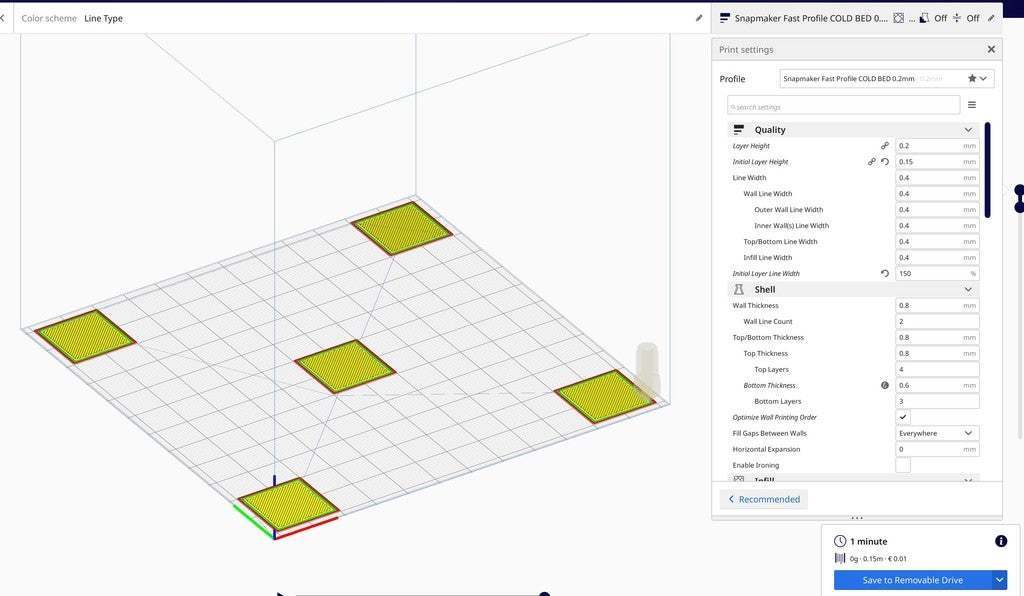
Task: Click the link icon next to Initial Layer Height
Action: pos(872,161)
